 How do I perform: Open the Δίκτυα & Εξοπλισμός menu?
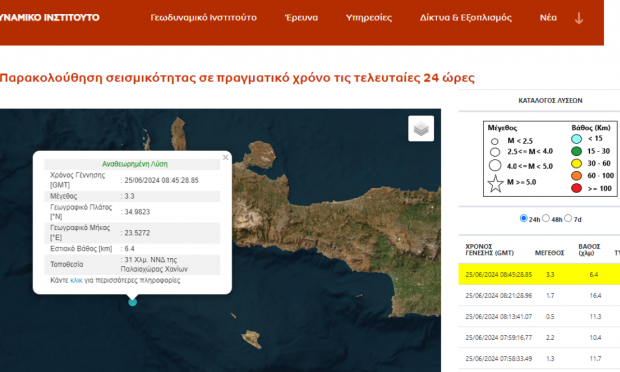click(466, 18)
